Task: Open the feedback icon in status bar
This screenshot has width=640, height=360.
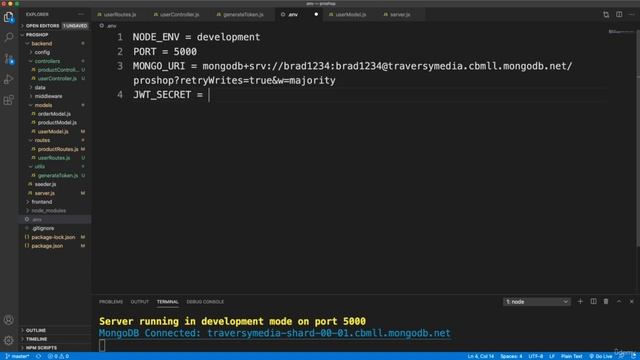Action: tap(621, 356)
